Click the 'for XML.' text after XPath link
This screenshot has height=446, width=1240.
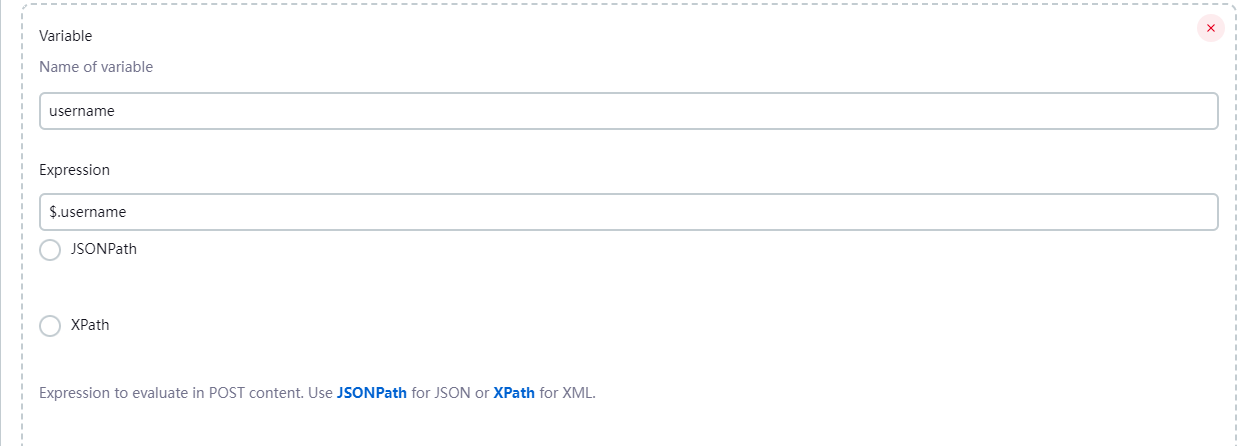click(567, 393)
